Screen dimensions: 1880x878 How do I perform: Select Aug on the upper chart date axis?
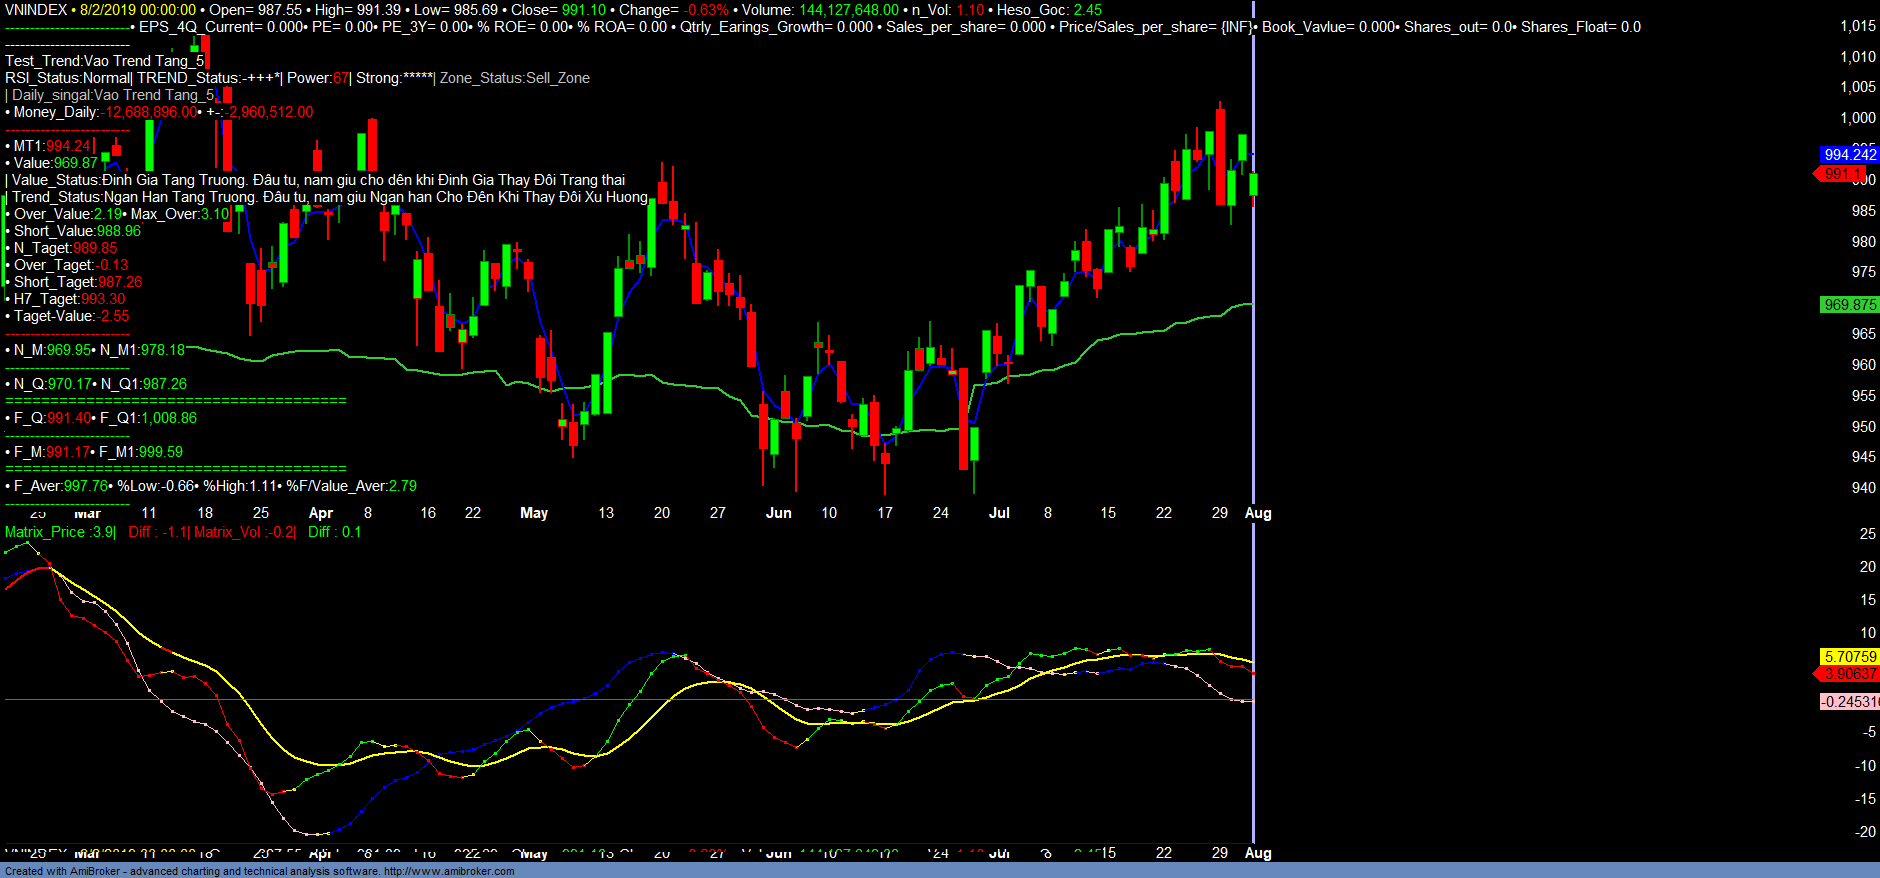pos(1258,513)
